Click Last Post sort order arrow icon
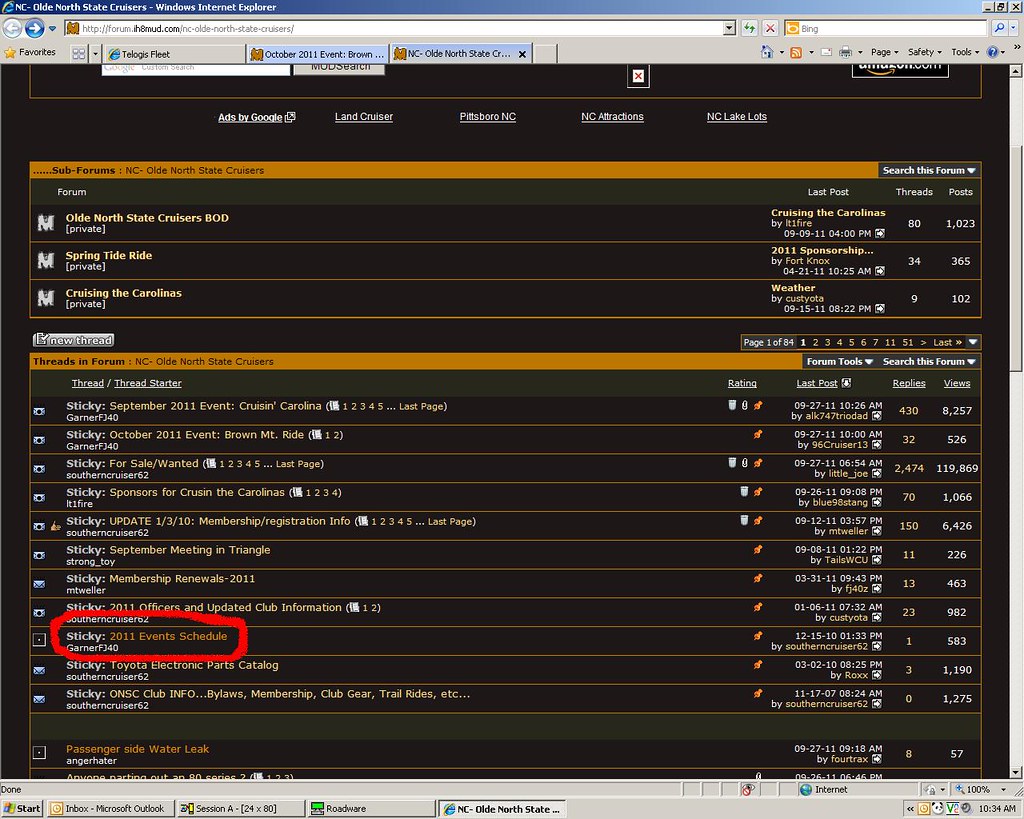The image size is (1024, 819). click(x=846, y=383)
